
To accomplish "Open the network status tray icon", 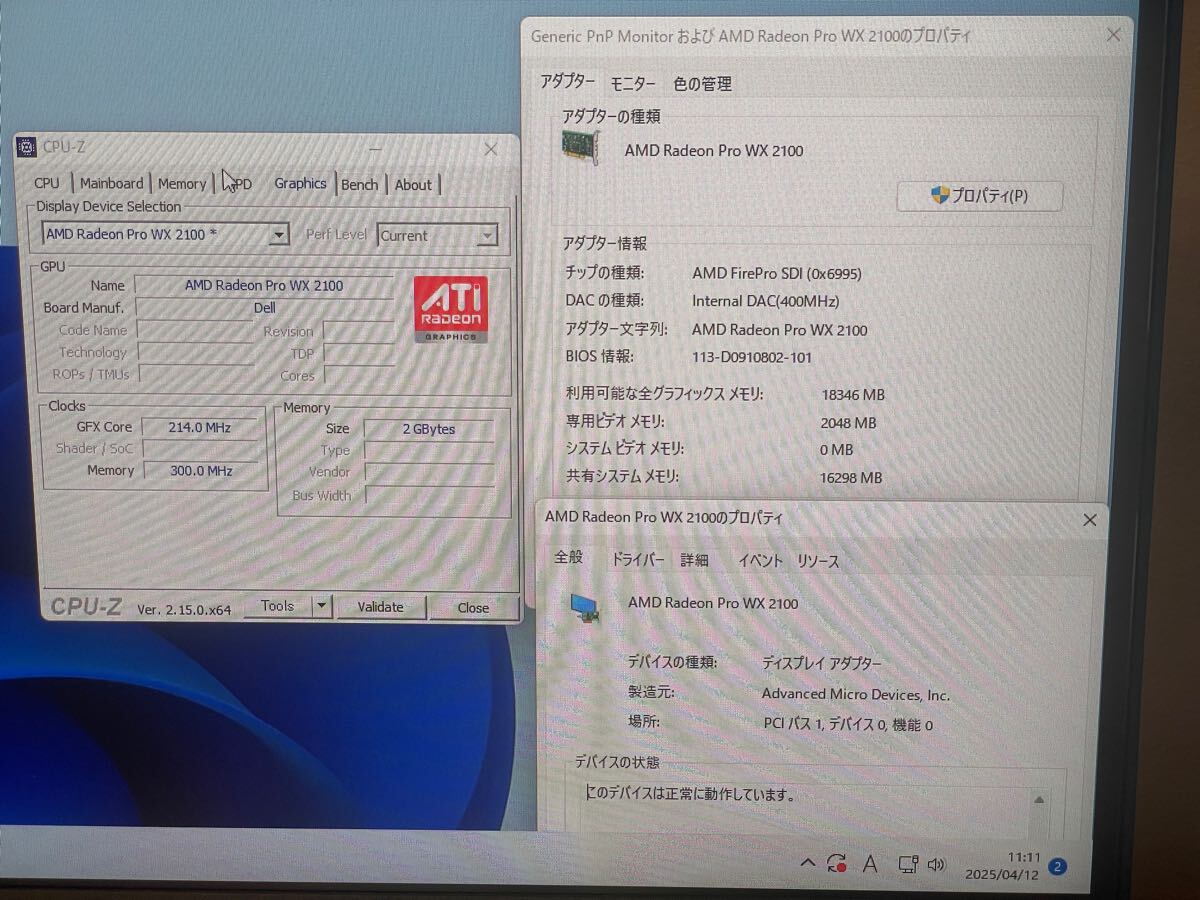I will pos(907,865).
